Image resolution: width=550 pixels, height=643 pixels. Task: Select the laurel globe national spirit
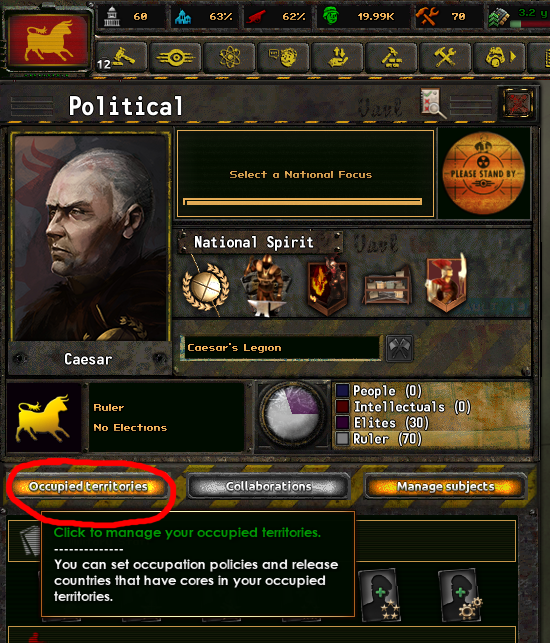206,287
